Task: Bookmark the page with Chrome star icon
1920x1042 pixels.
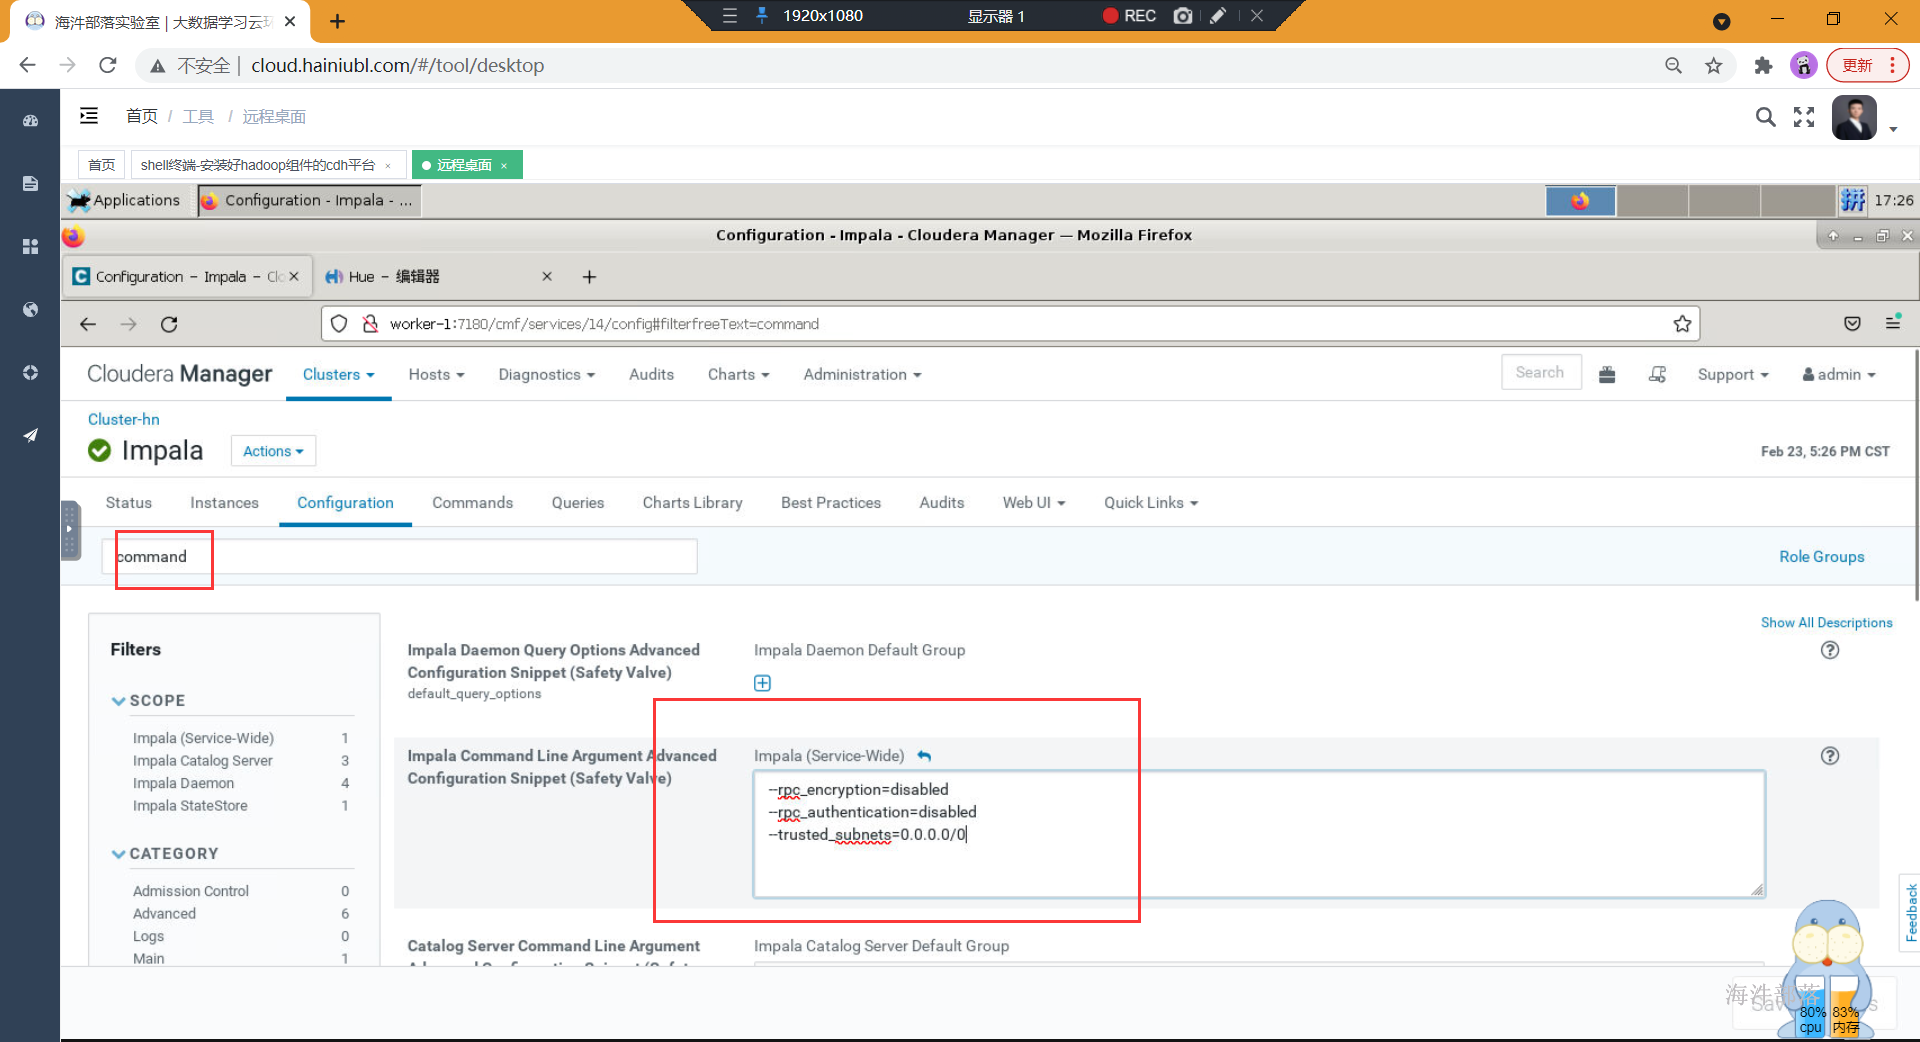Action: (1714, 65)
